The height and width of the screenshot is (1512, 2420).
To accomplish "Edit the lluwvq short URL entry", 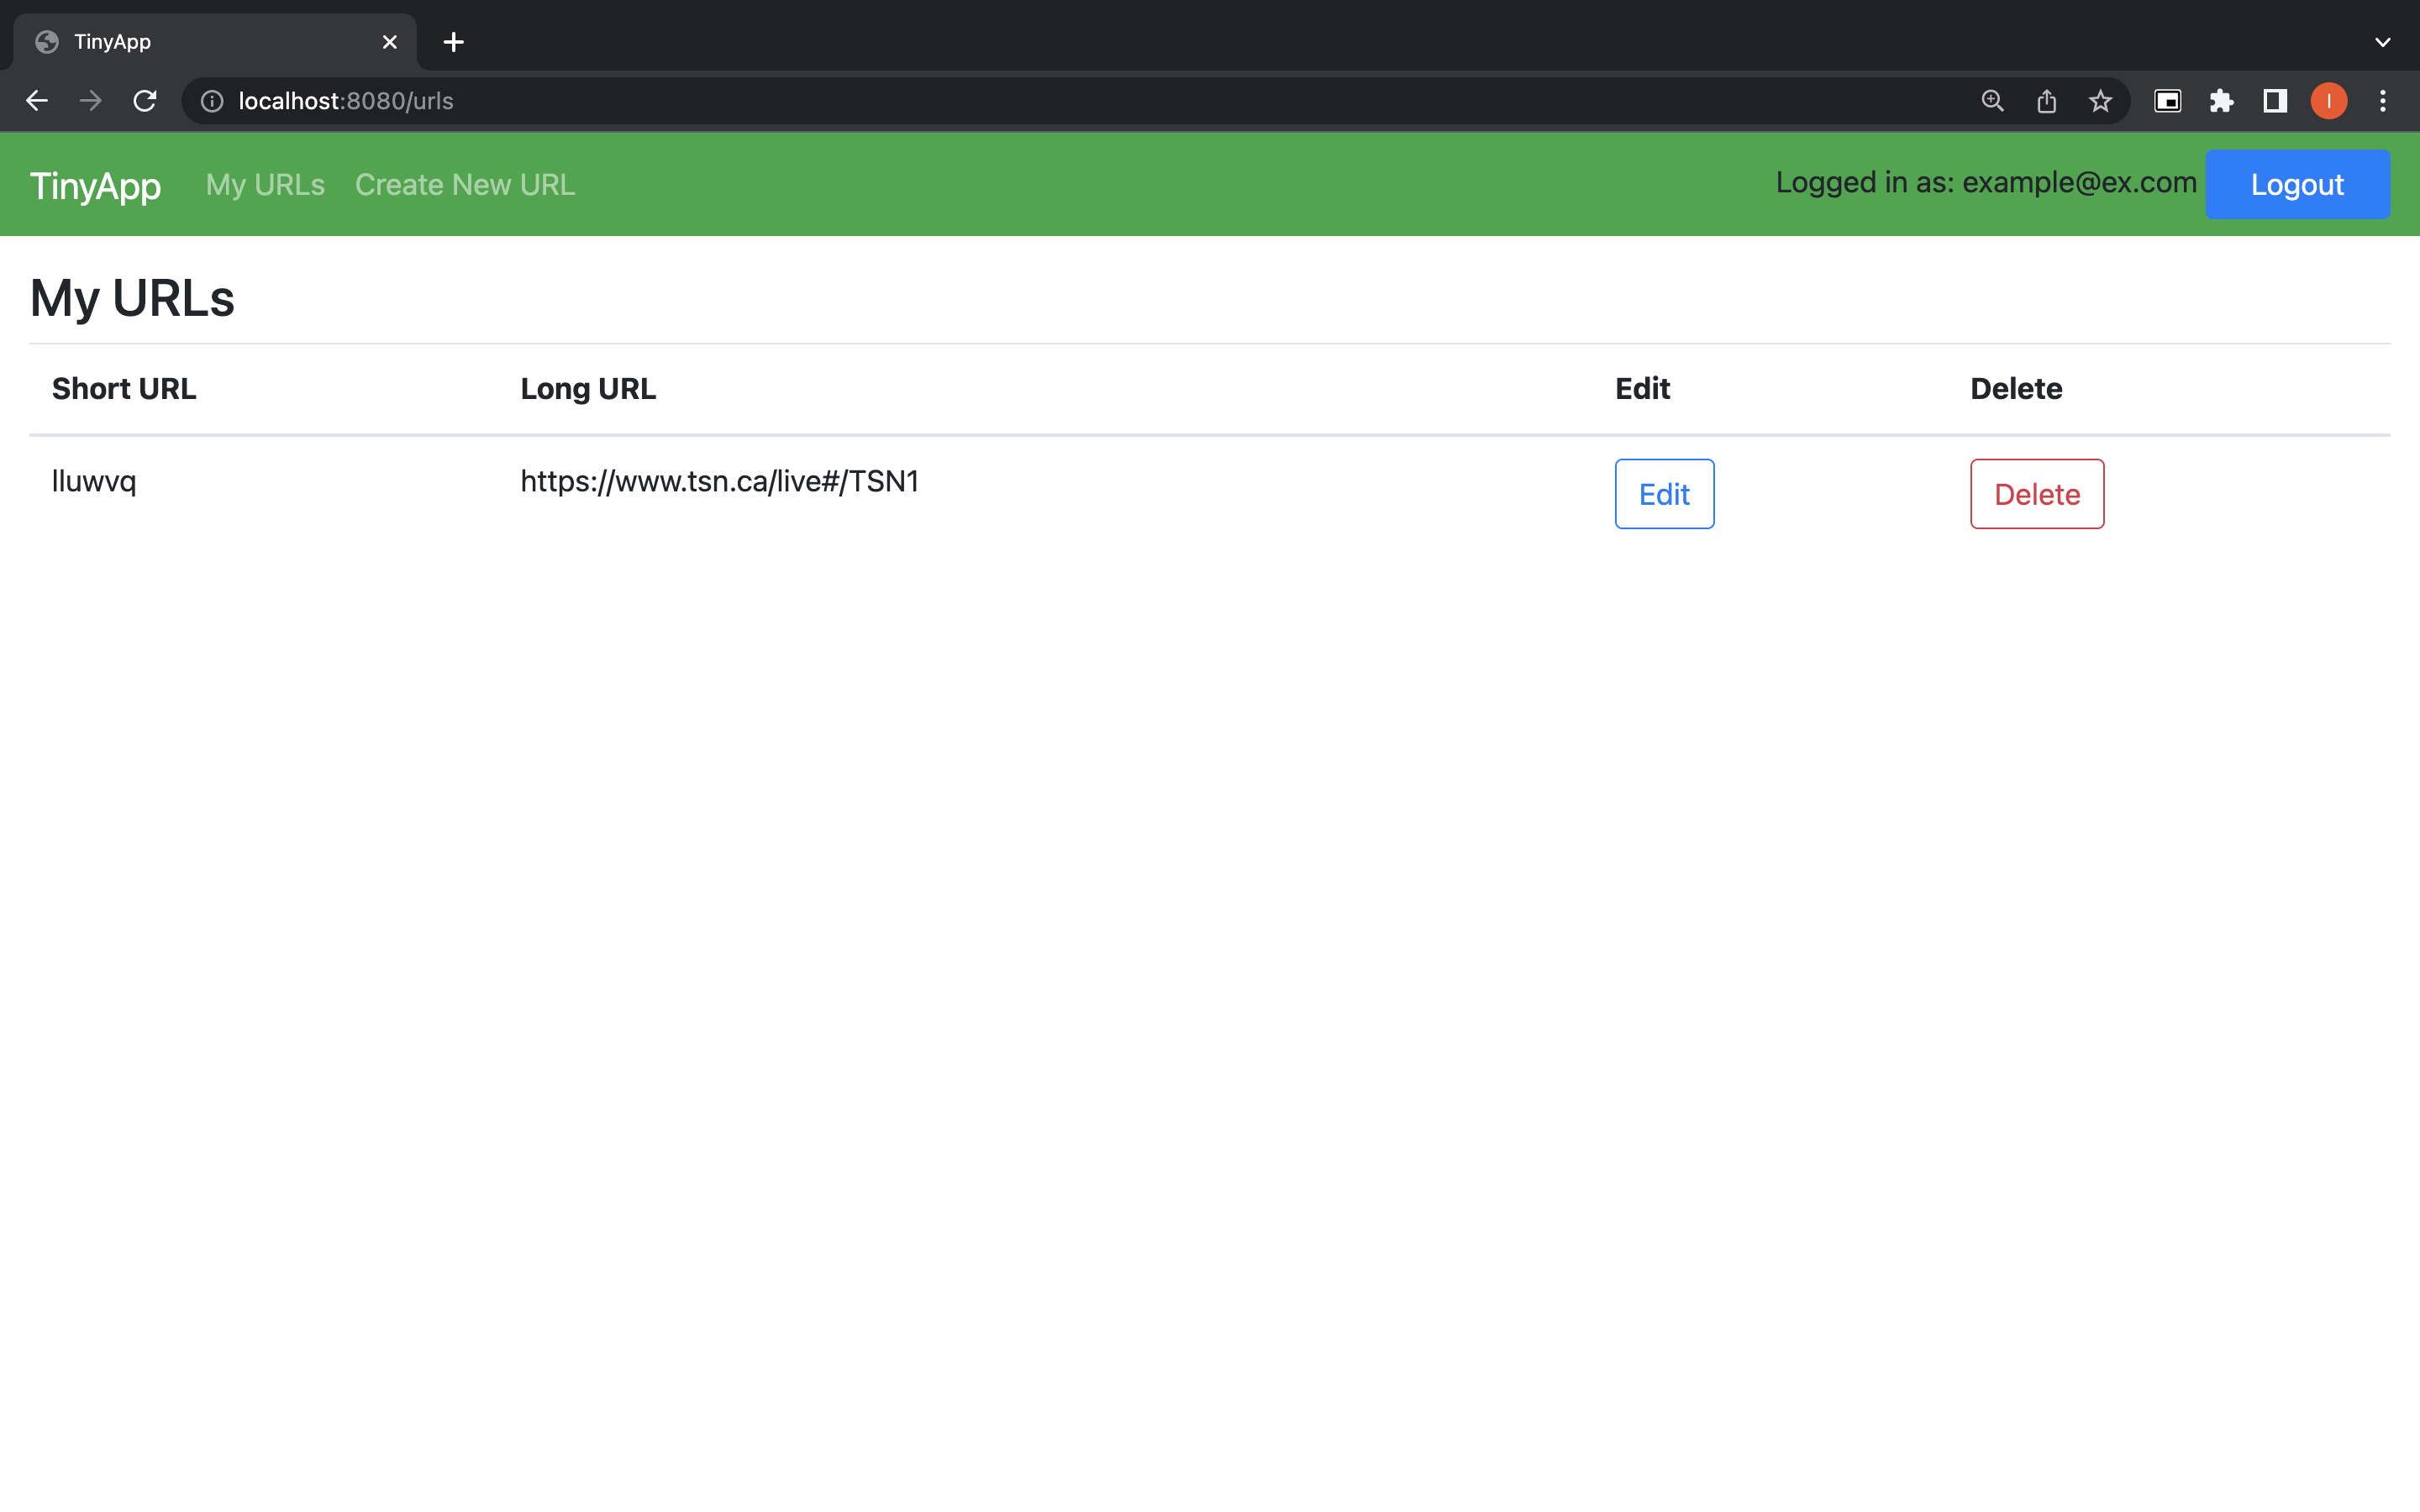I will [x=1663, y=493].
